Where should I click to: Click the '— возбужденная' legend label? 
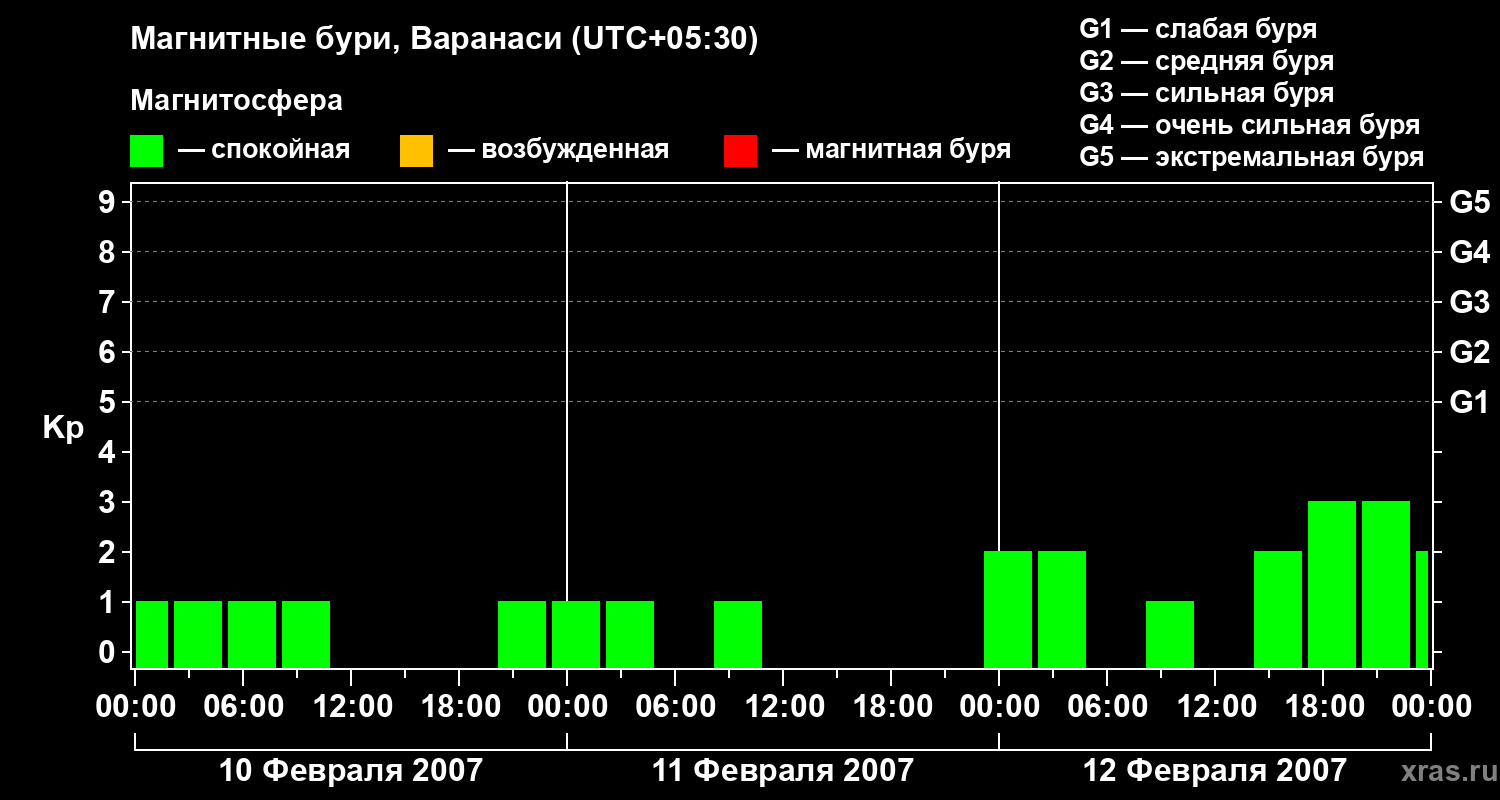click(x=558, y=150)
